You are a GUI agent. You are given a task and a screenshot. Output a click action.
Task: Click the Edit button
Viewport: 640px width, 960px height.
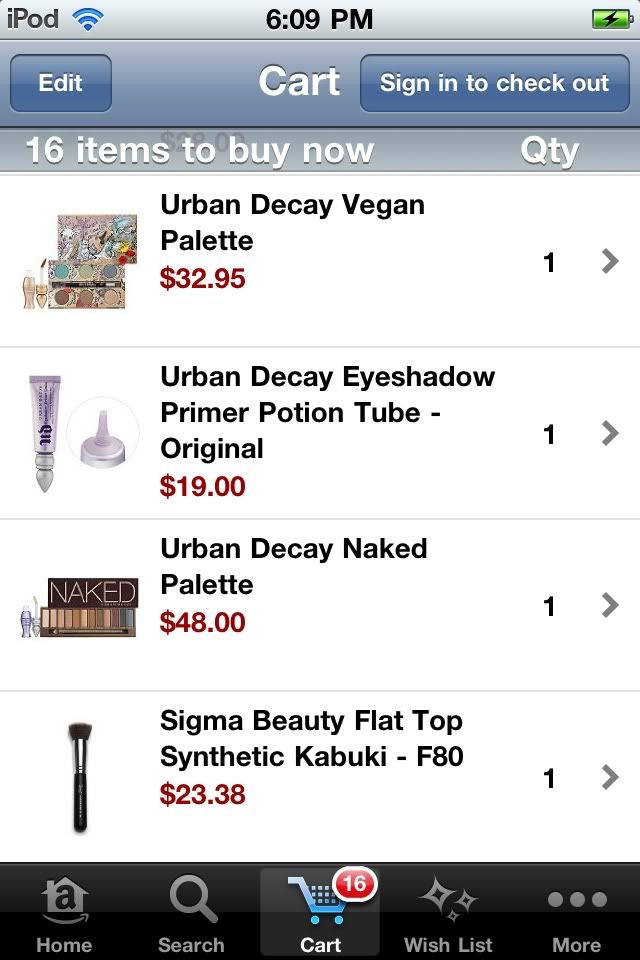tap(61, 83)
